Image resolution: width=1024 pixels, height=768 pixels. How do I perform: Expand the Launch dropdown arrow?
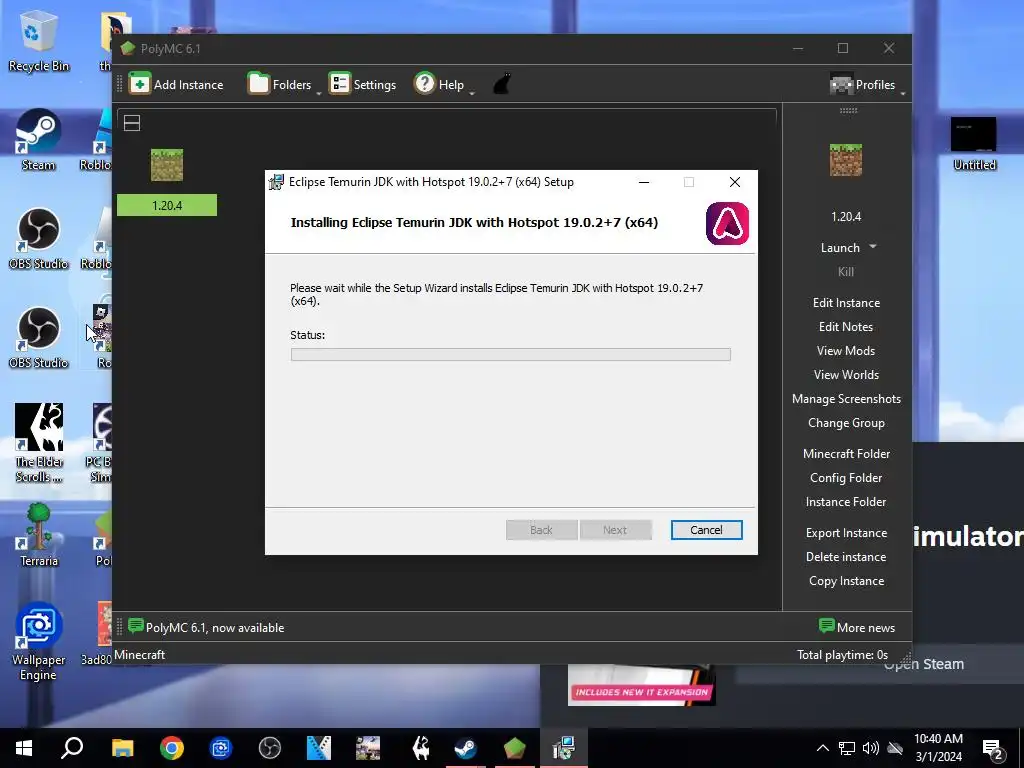(873, 247)
